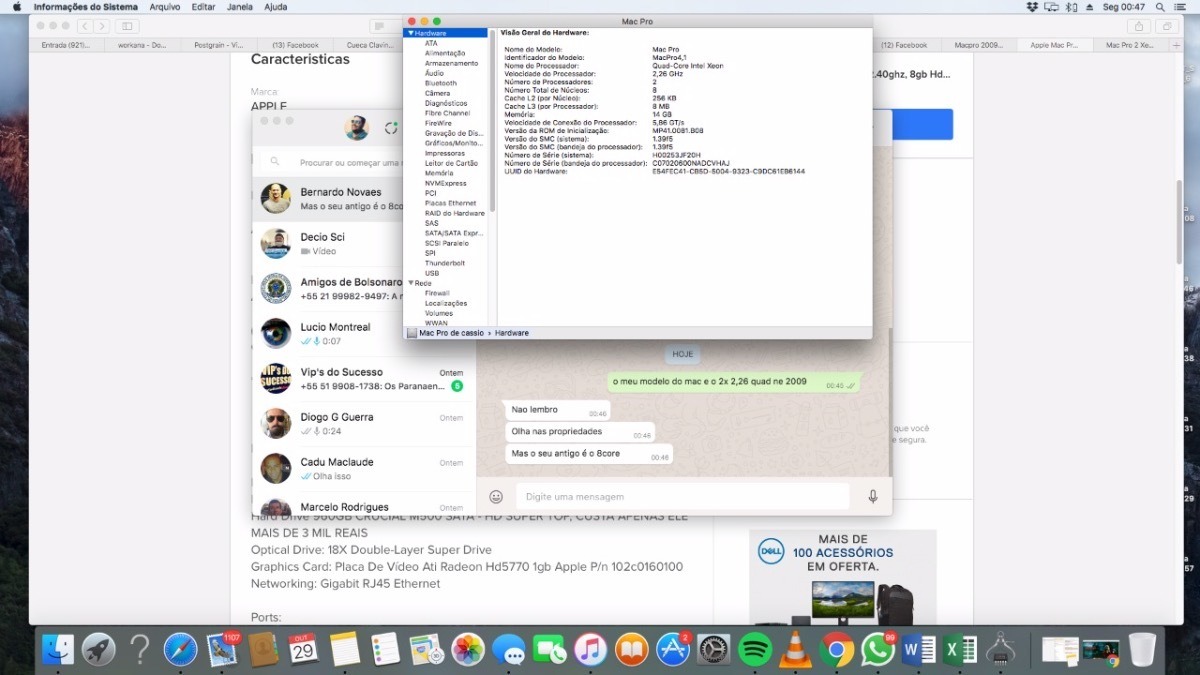Open Lucio Montreal chat in WhatsApp

click(364, 334)
